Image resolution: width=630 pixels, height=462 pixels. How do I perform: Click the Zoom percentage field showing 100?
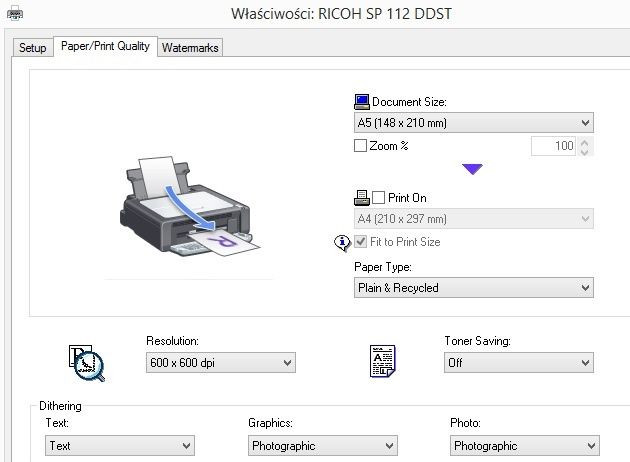tap(553, 146)
